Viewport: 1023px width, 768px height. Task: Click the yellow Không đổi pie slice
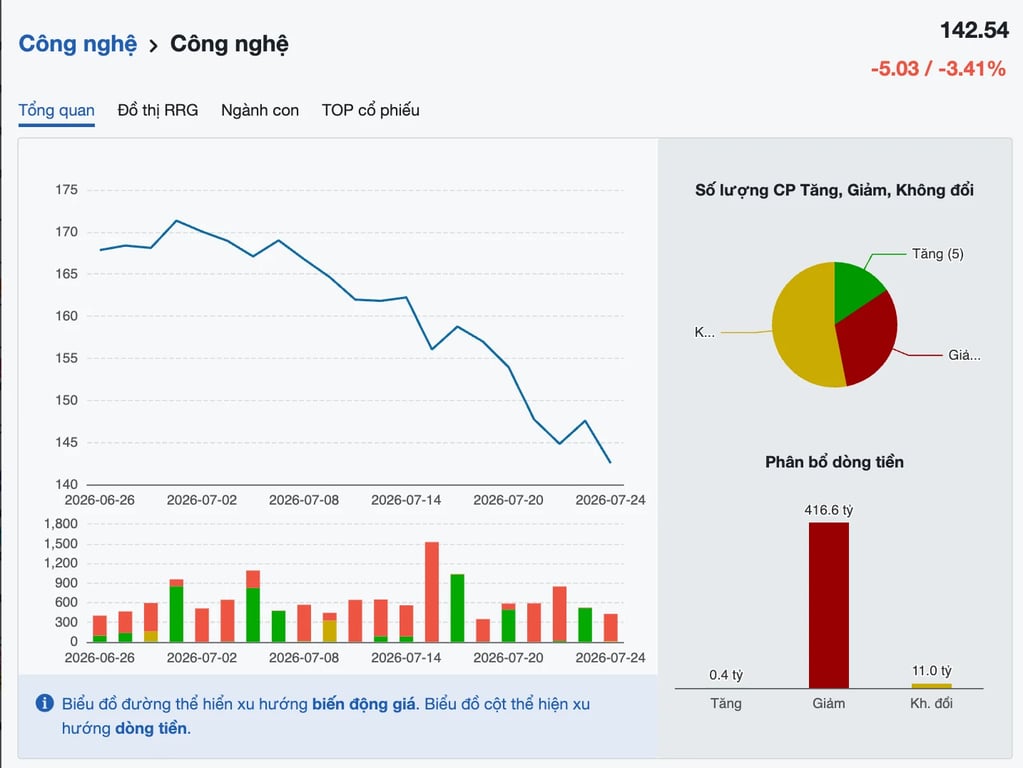pyautogui.click(x=802, y=324)
